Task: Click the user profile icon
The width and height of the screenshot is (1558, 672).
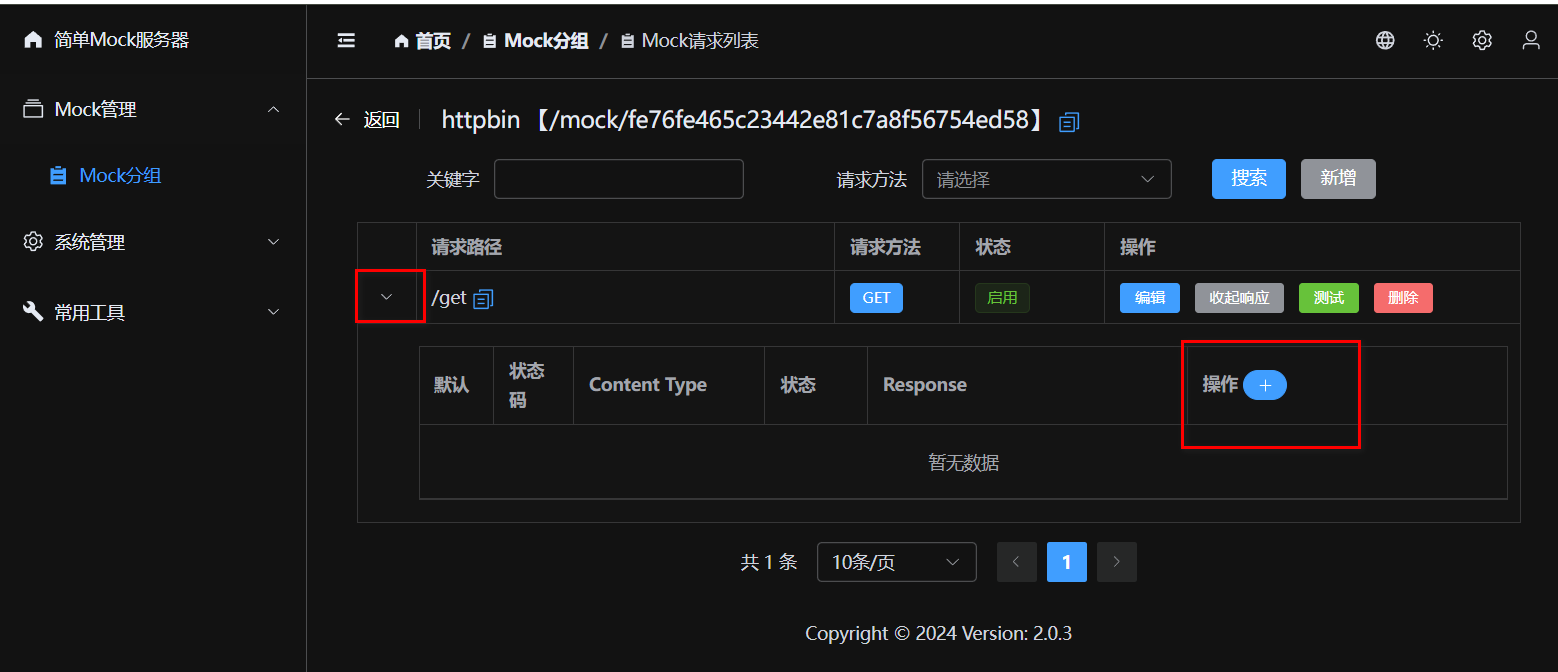Action: [x=1530, y=41]
